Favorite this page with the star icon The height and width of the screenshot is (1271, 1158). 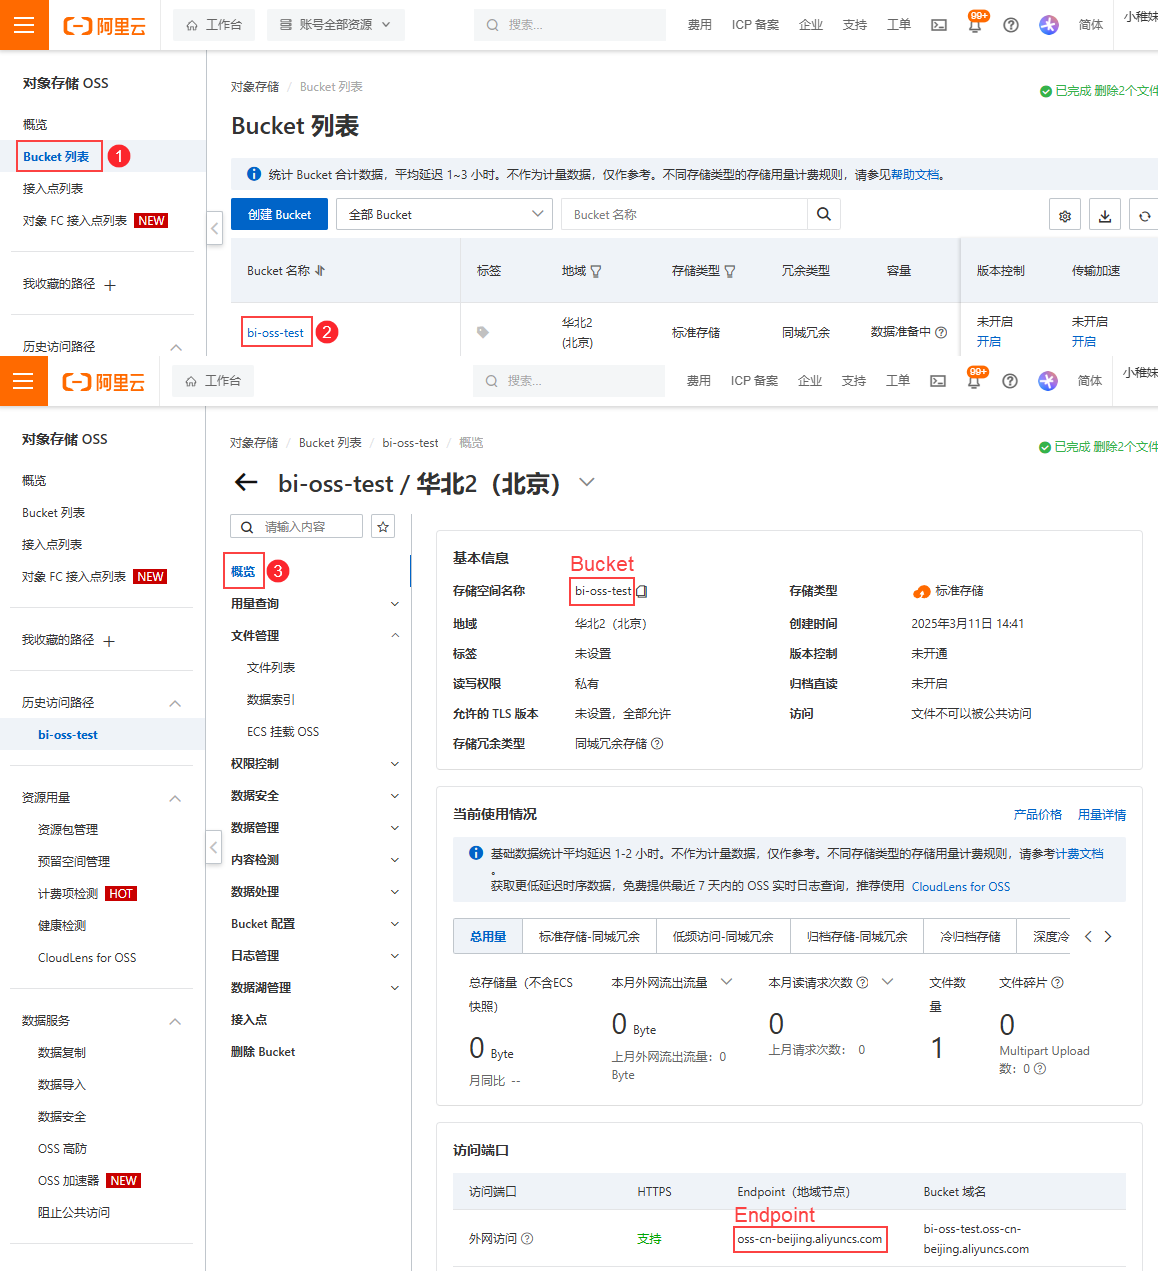coord(383,527)
